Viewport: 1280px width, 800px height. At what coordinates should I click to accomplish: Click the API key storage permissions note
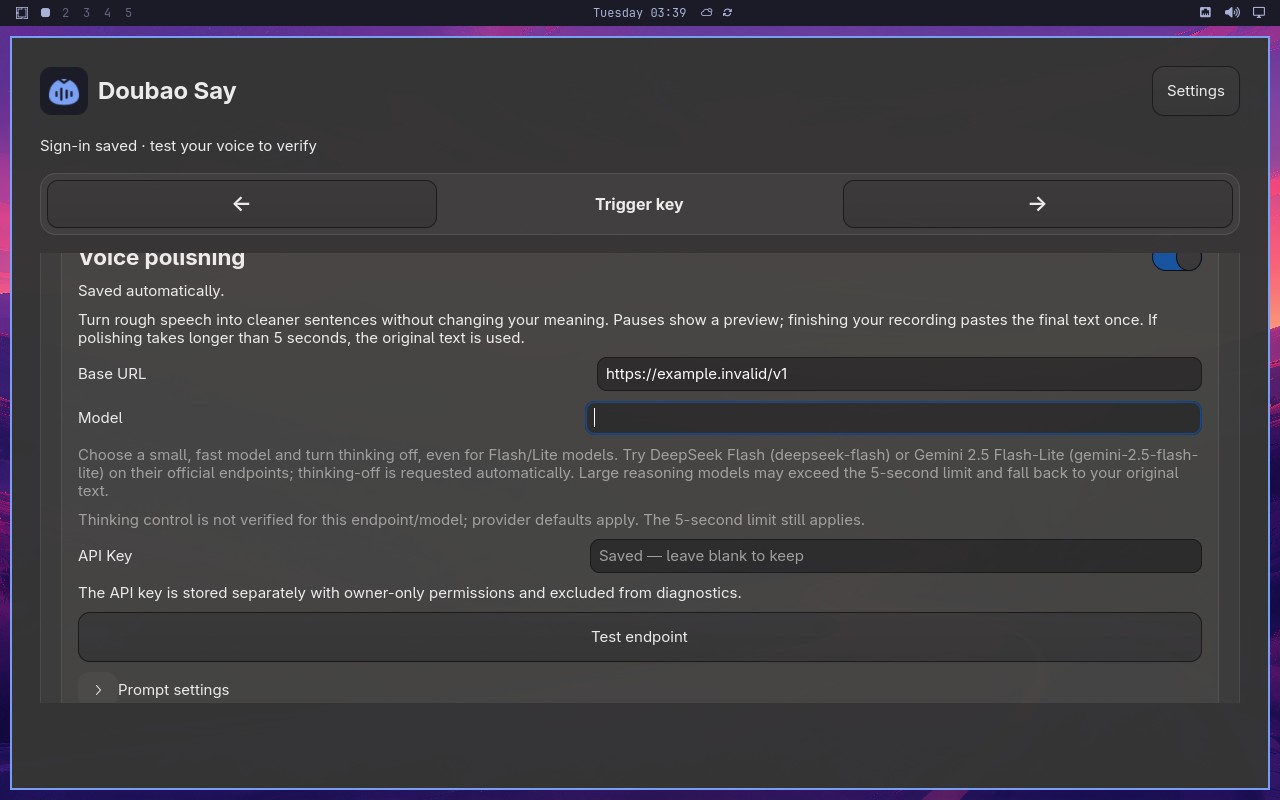(410, 593)
